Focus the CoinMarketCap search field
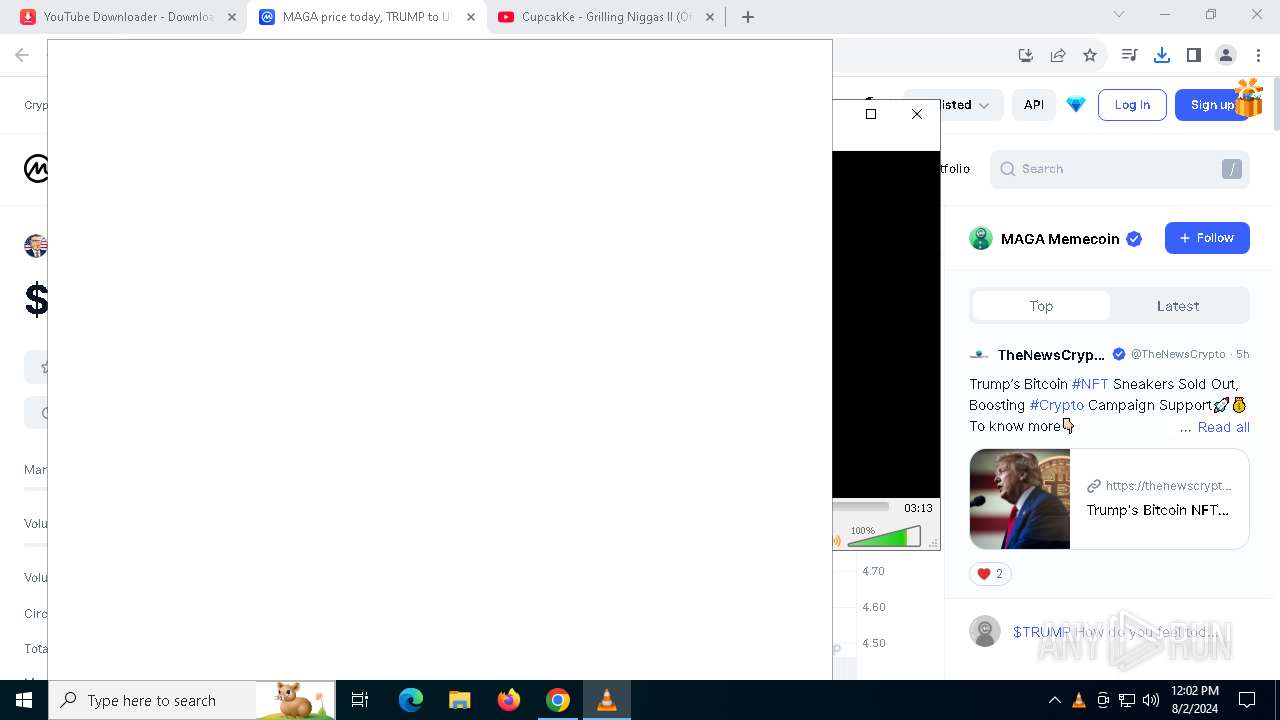Image resolution: width=1280 pixels, height=720 pixels. coord(1120,169)
